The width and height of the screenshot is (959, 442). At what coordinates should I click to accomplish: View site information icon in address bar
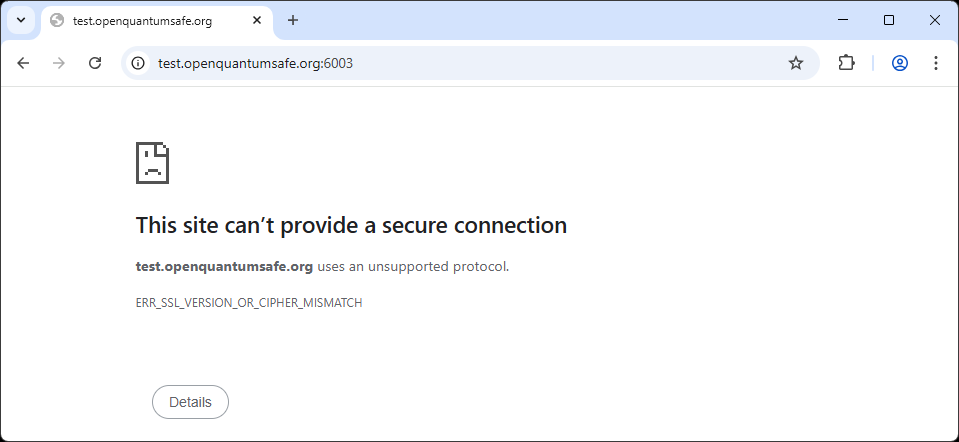point(139,63)
